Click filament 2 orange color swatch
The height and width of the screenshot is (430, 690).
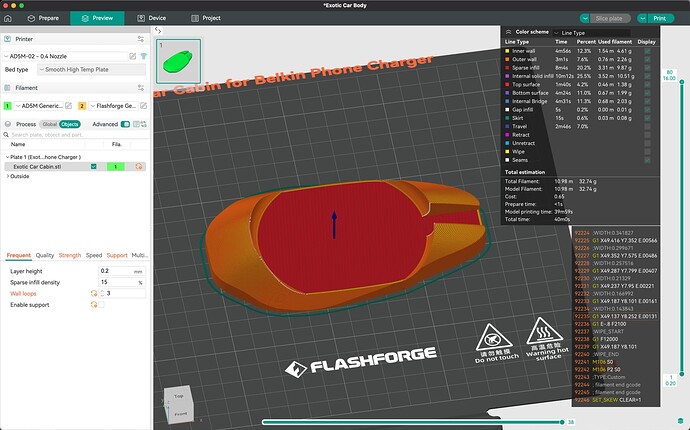(x=82, y=106)
